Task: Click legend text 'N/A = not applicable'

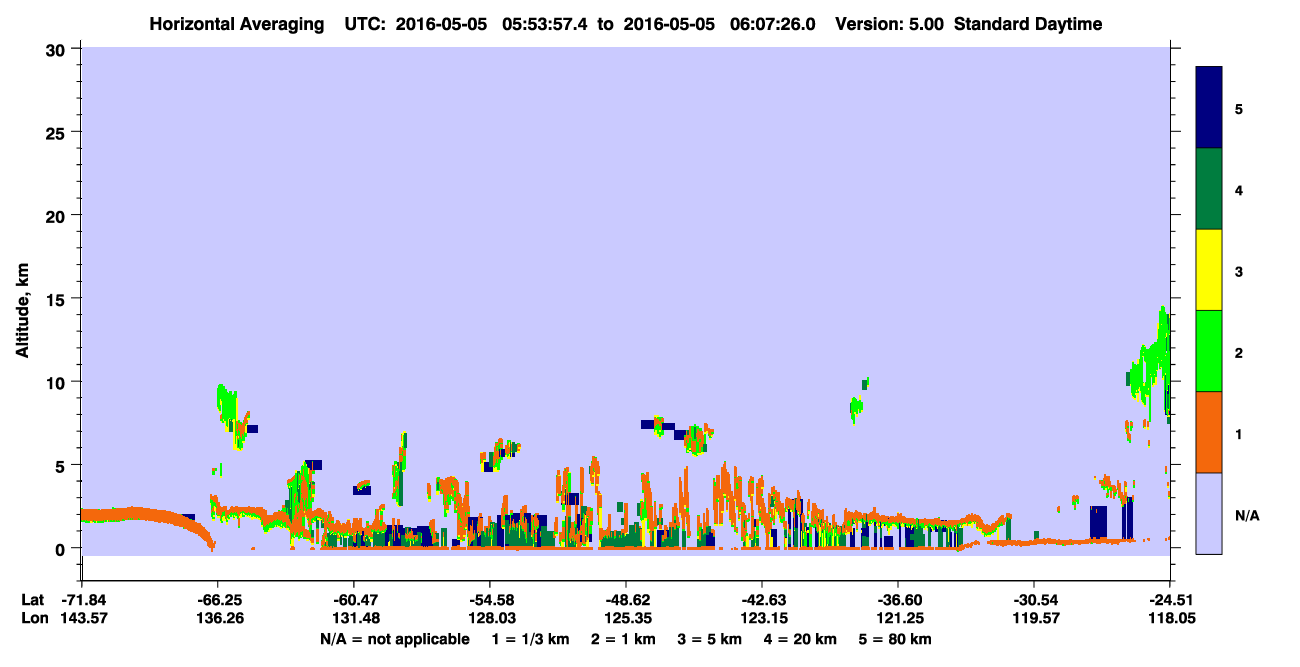Action: [x=394, y=639]
